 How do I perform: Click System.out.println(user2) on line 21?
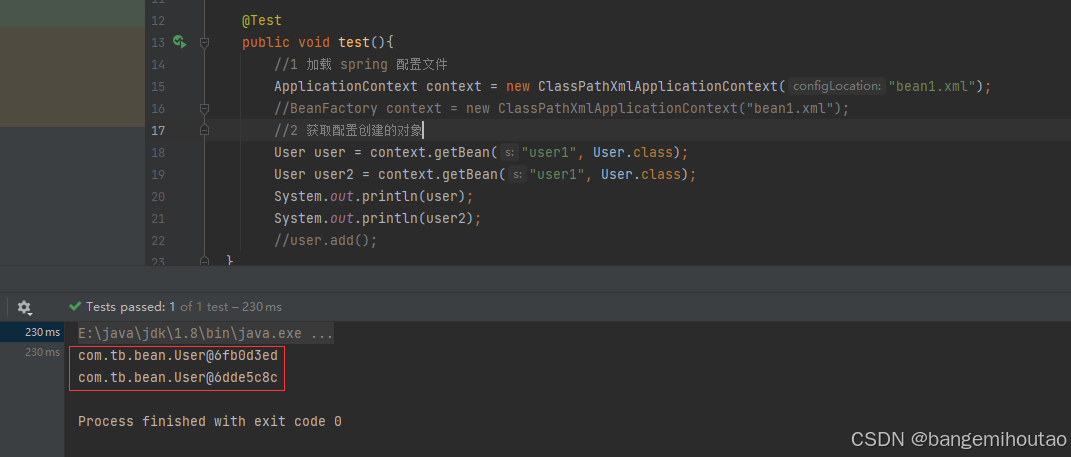pos(378,217)
